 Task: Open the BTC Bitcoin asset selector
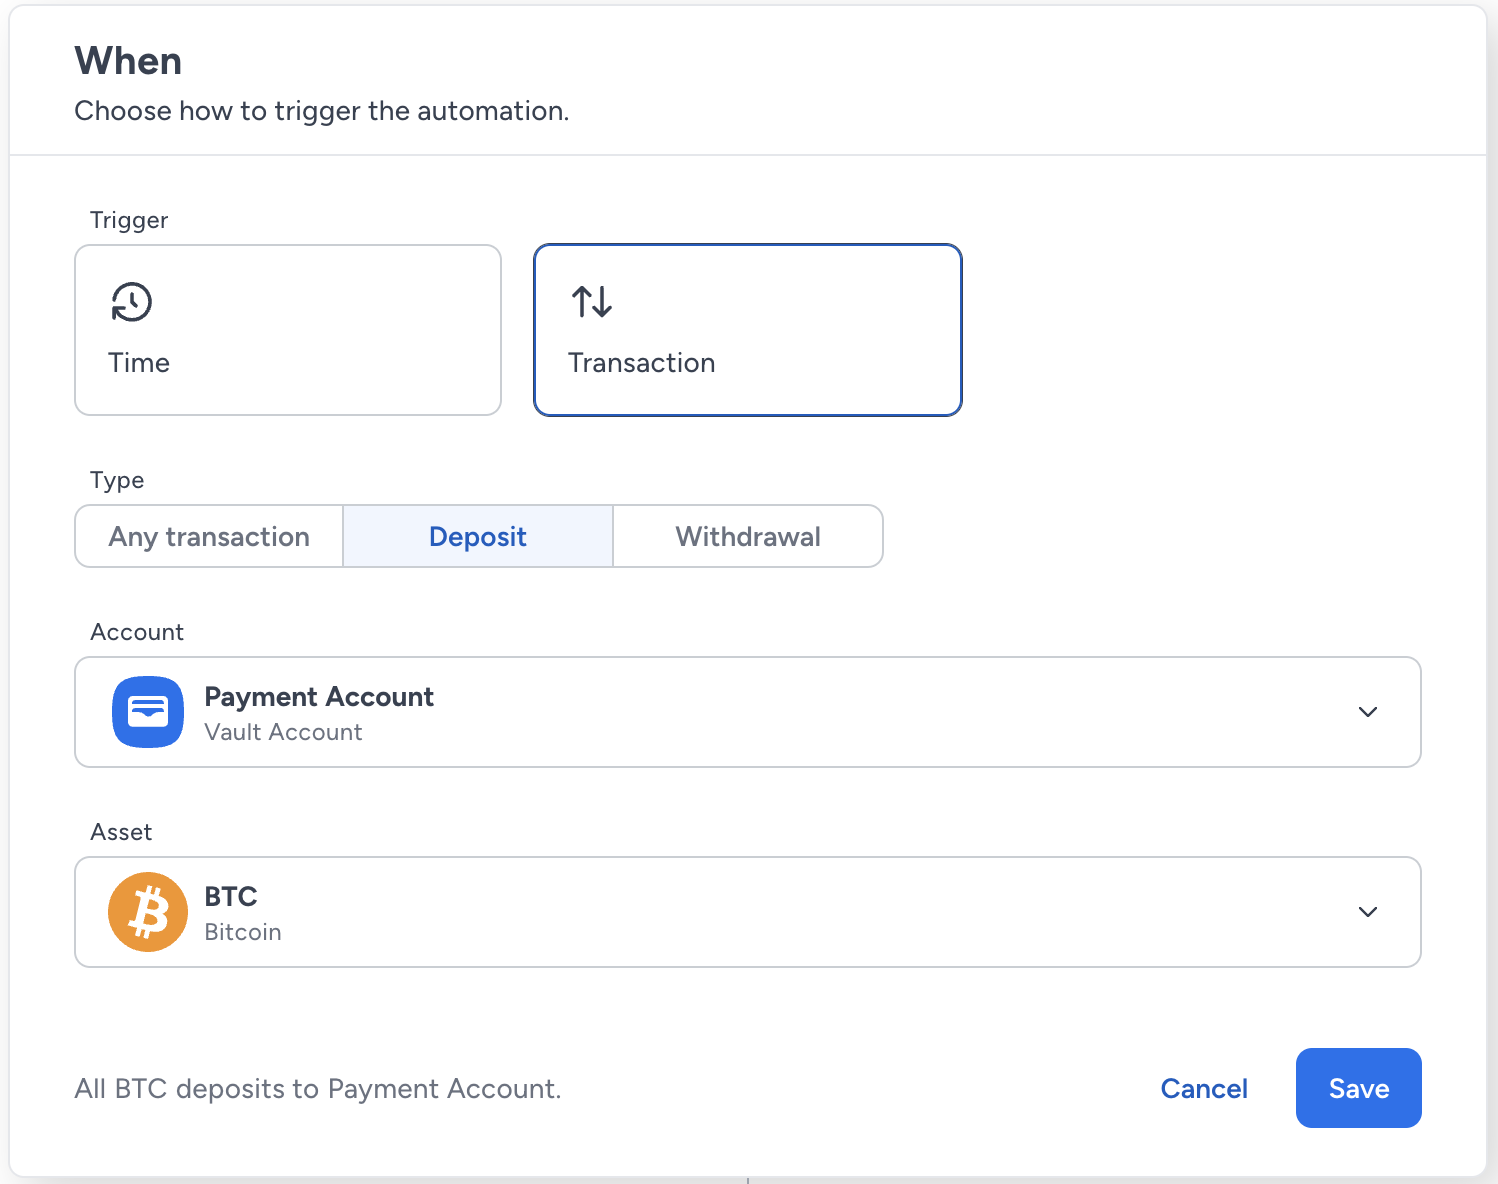748,912
